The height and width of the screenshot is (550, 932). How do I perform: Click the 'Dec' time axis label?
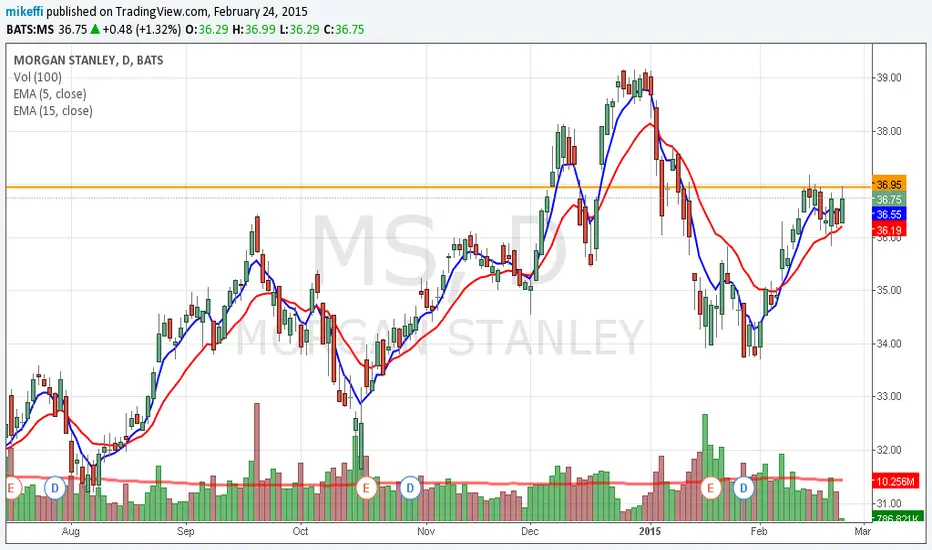pos(530,531)
